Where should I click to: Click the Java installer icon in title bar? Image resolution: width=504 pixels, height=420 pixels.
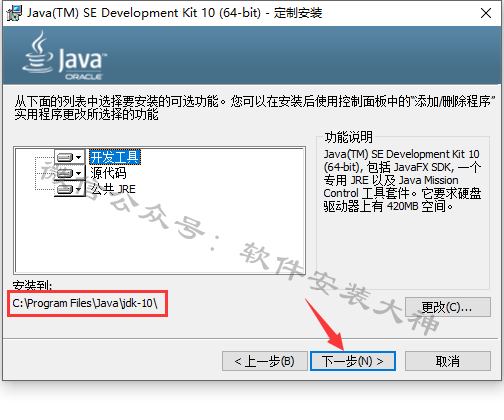[14, 13]
